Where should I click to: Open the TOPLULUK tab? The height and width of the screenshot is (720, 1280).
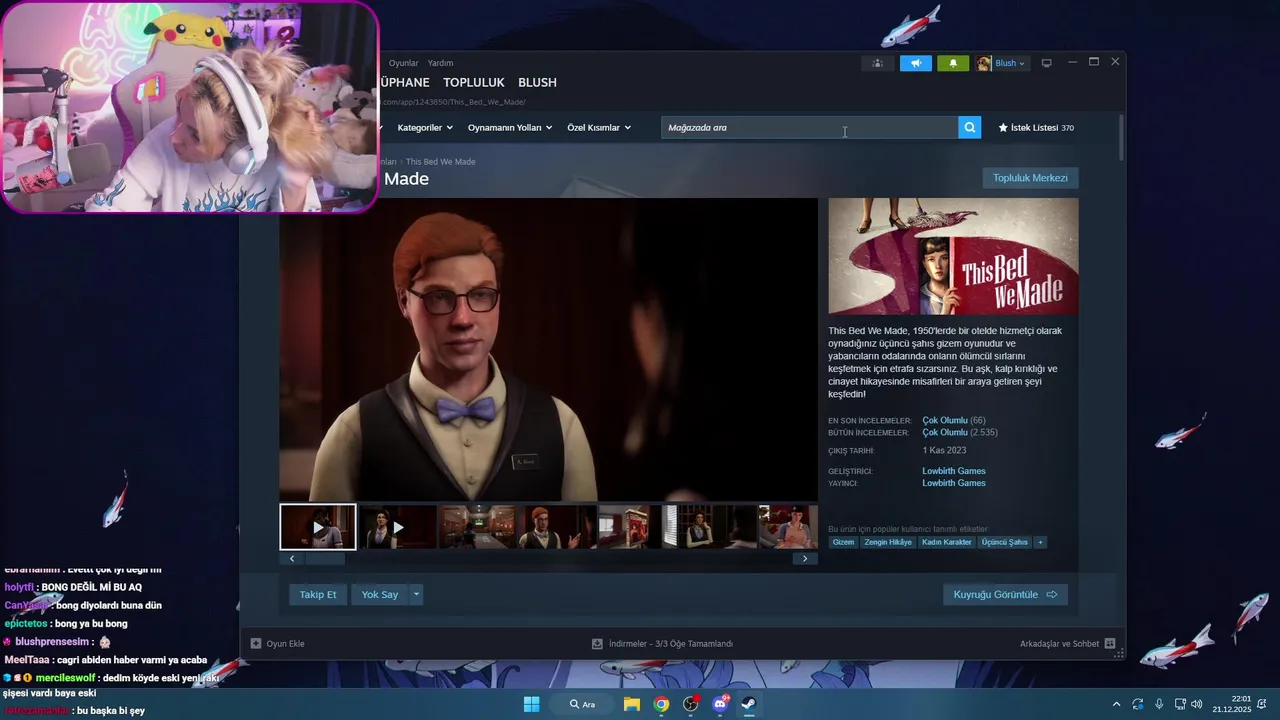[474, 82]
